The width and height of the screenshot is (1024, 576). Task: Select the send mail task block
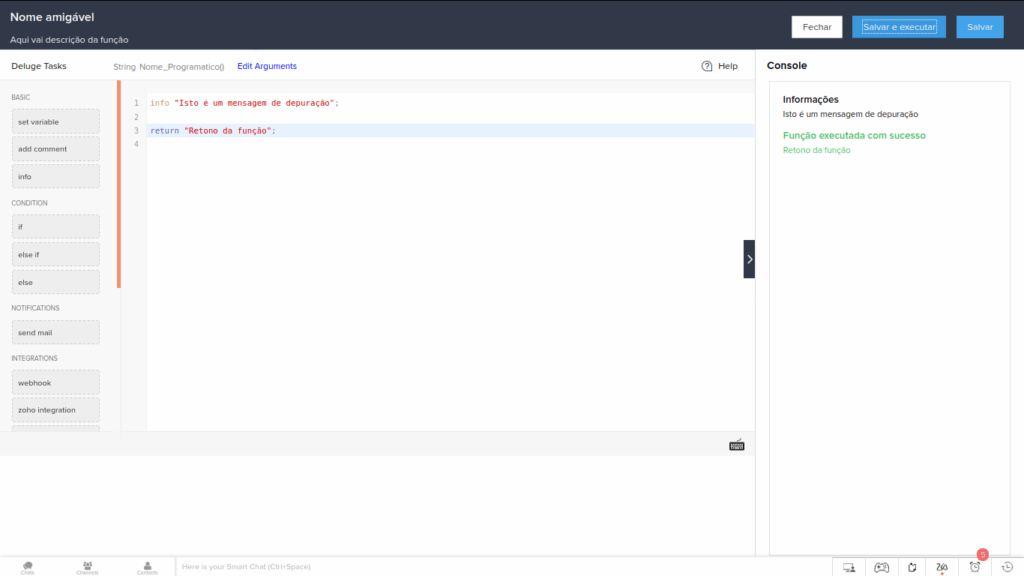tap(56, 332)
